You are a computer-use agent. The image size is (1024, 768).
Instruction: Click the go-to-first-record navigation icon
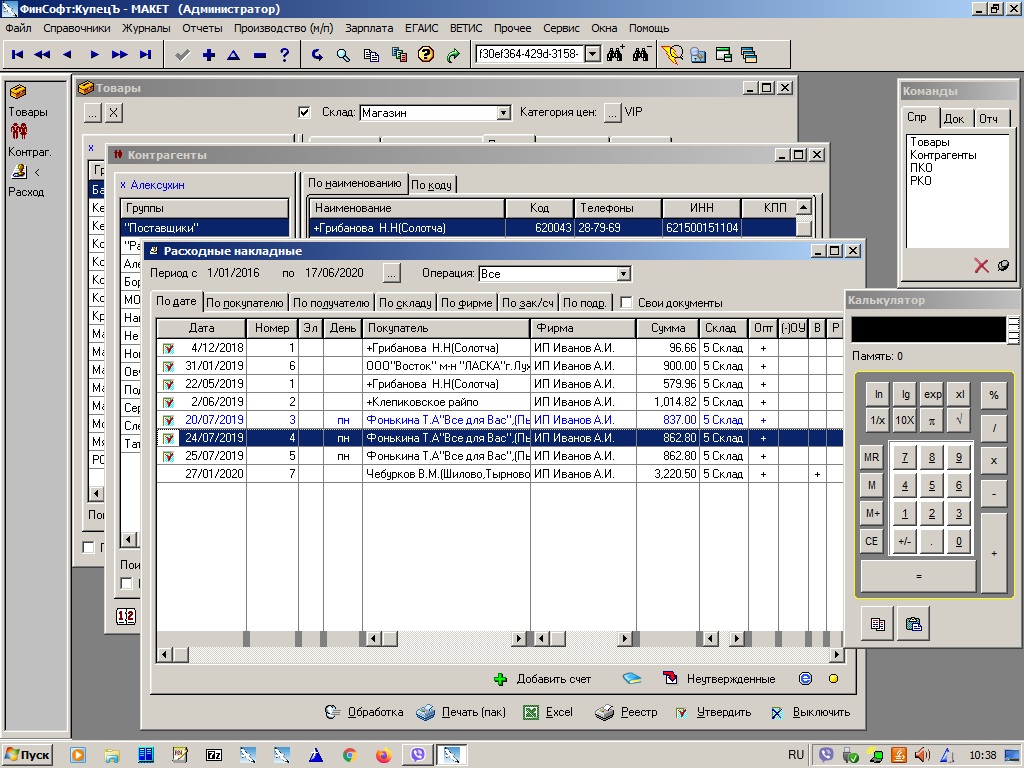[x=17, y=55]
